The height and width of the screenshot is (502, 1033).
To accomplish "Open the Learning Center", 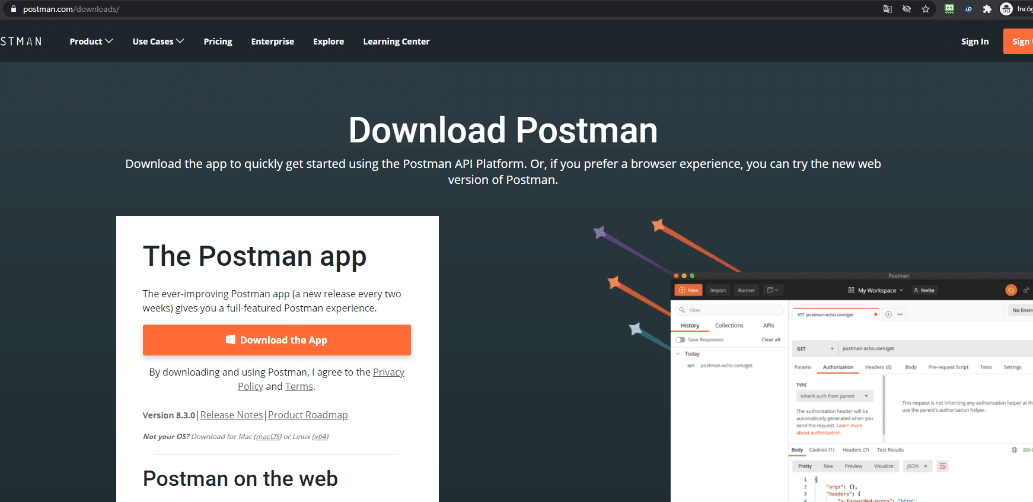I will coord(396,42).
